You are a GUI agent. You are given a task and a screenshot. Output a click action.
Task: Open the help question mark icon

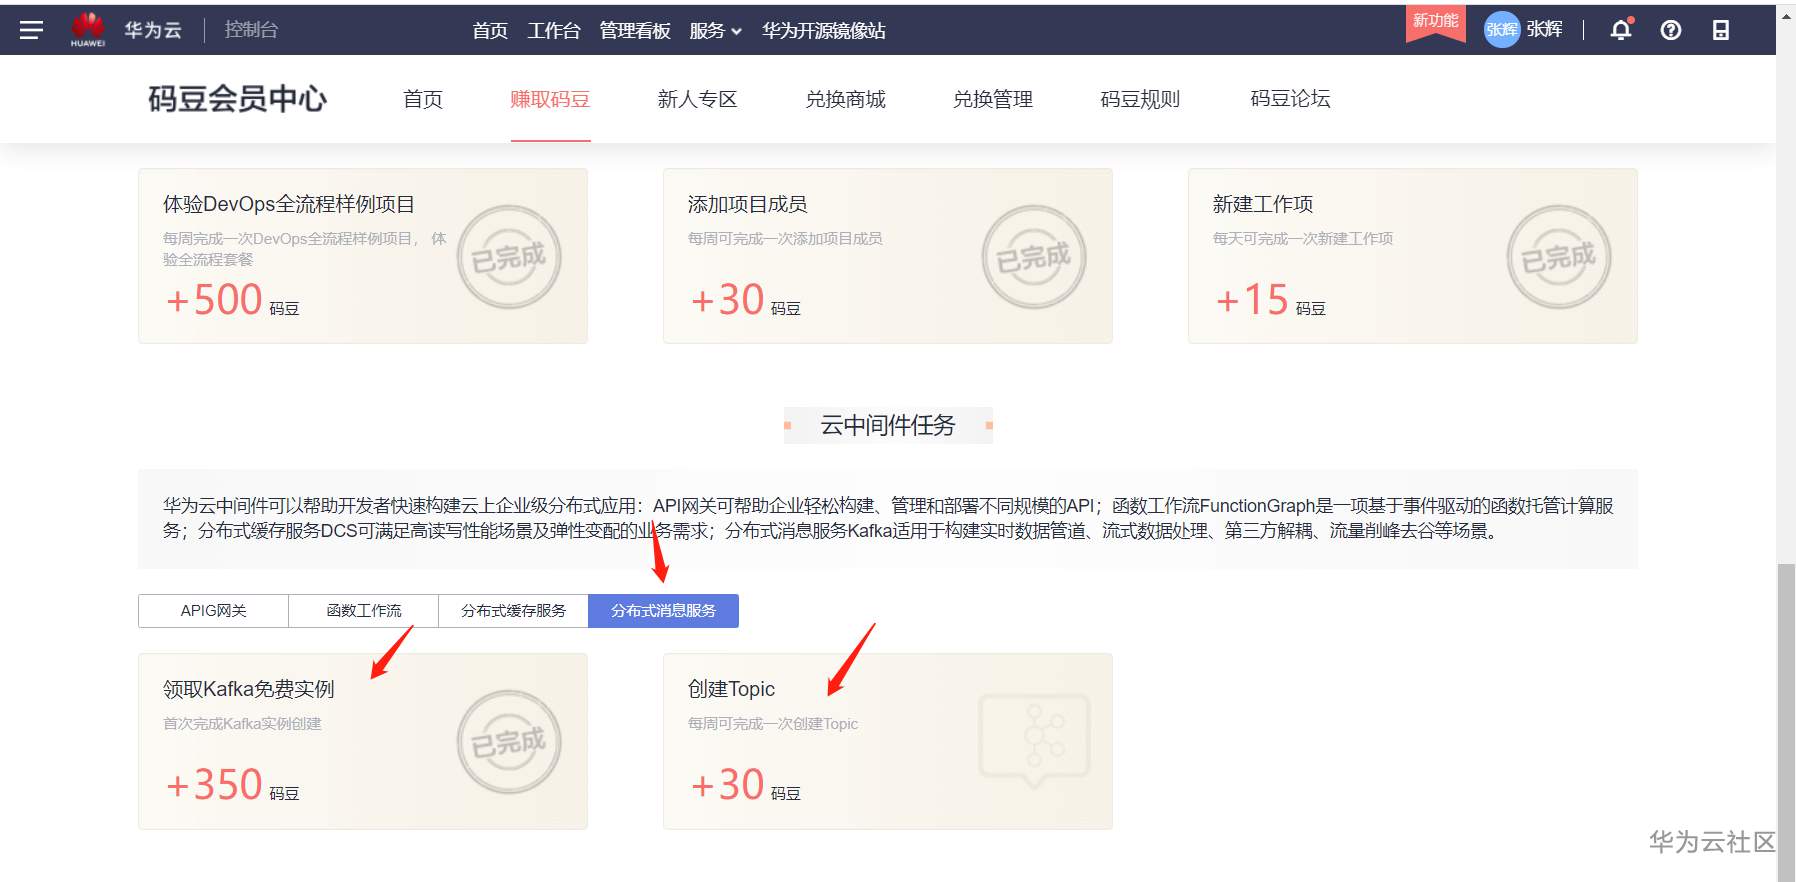(x=1670, y=30)
